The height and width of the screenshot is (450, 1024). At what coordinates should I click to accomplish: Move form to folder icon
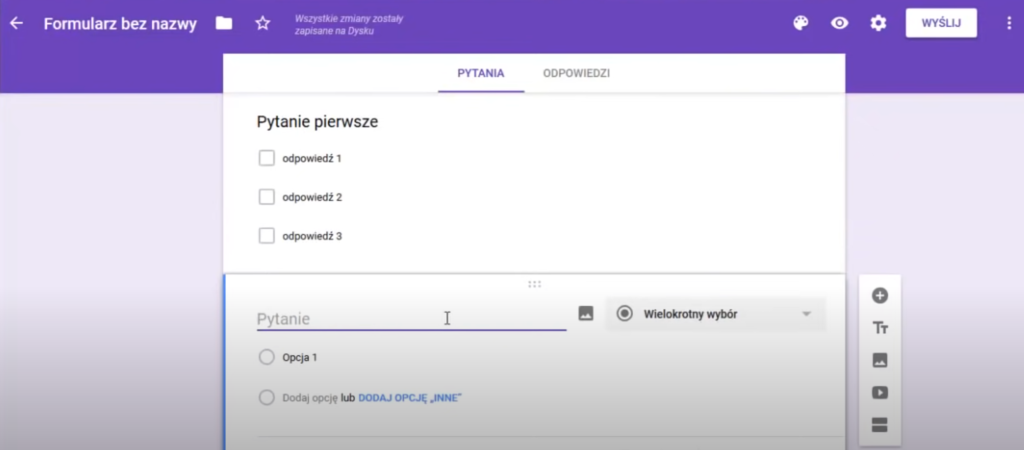(x=224, y=24)
